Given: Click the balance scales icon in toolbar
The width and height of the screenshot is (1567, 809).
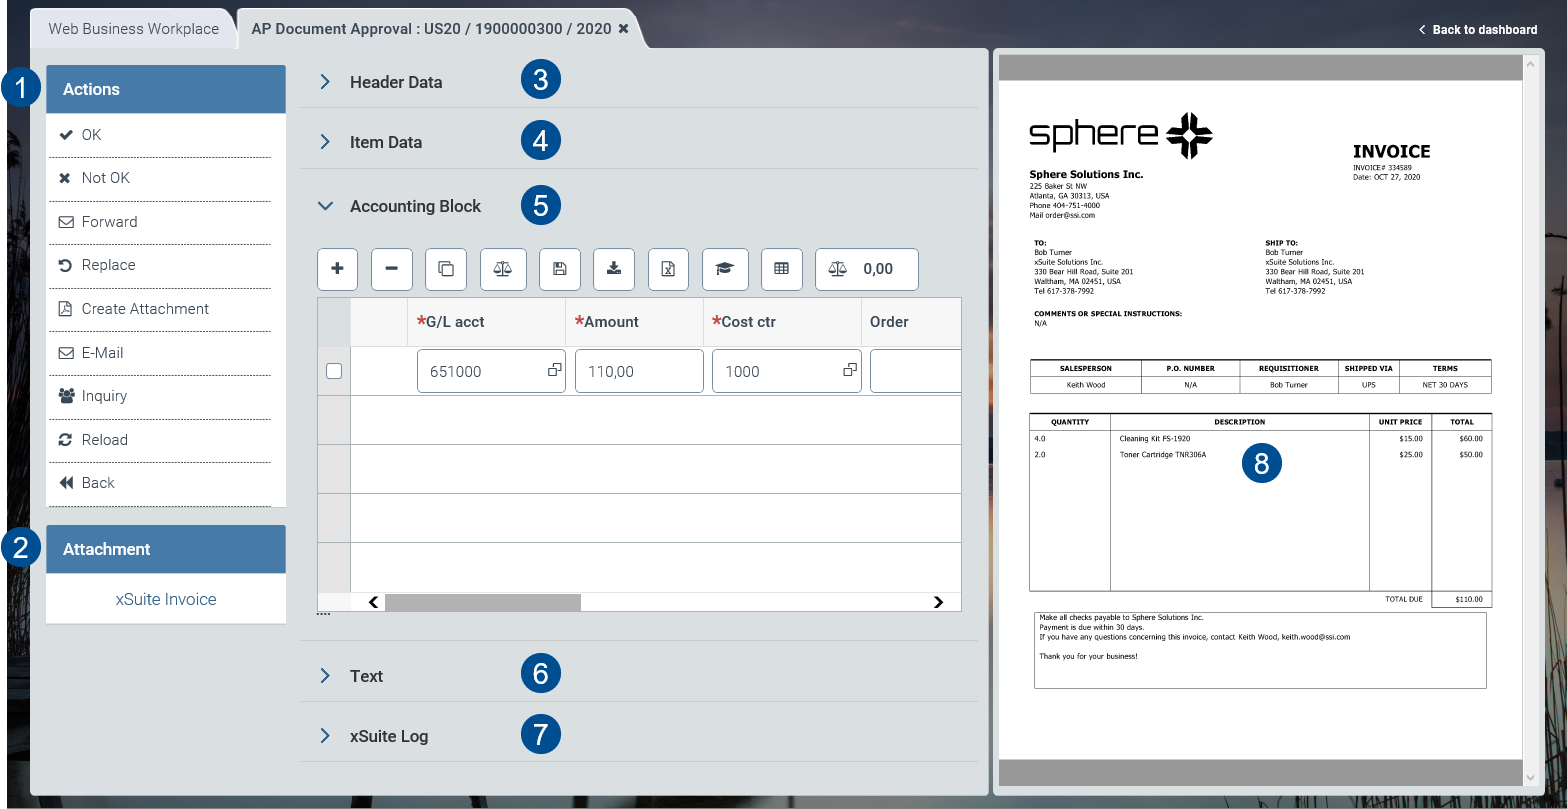Looking at the screenshot, I should click(503, 269).
